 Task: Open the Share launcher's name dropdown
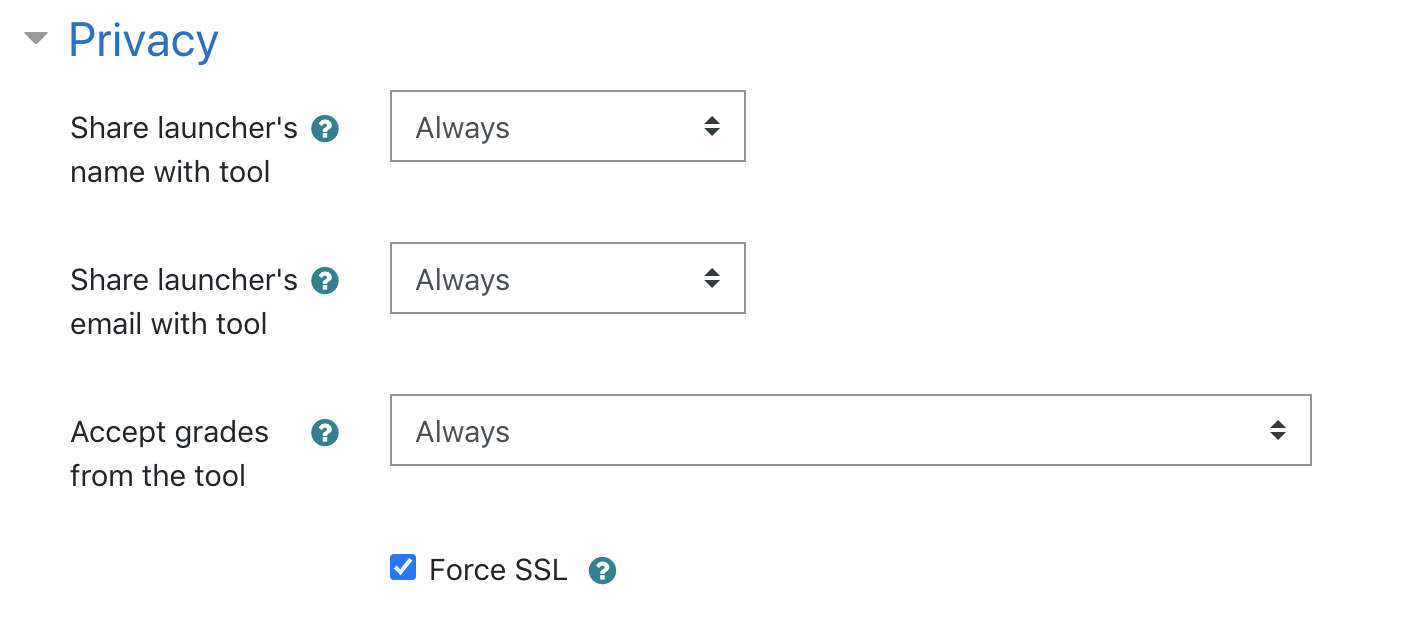(x=568, y=126)
